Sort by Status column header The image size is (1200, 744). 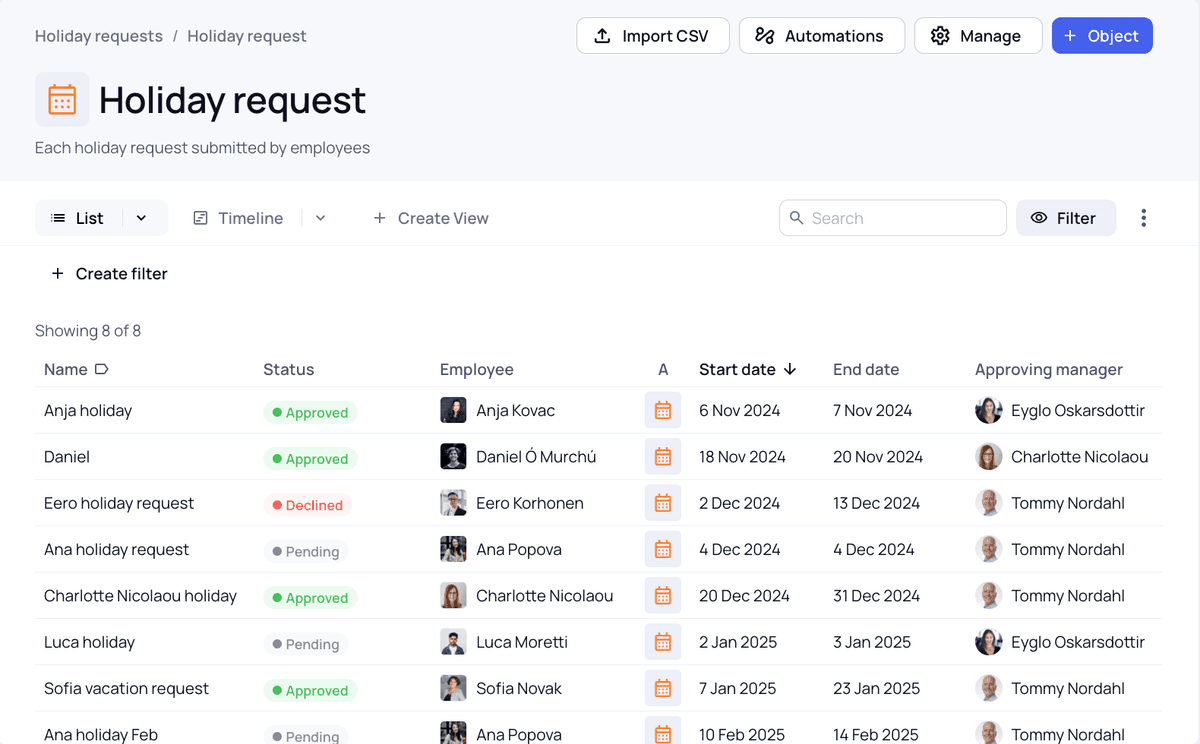coord(289,369)
